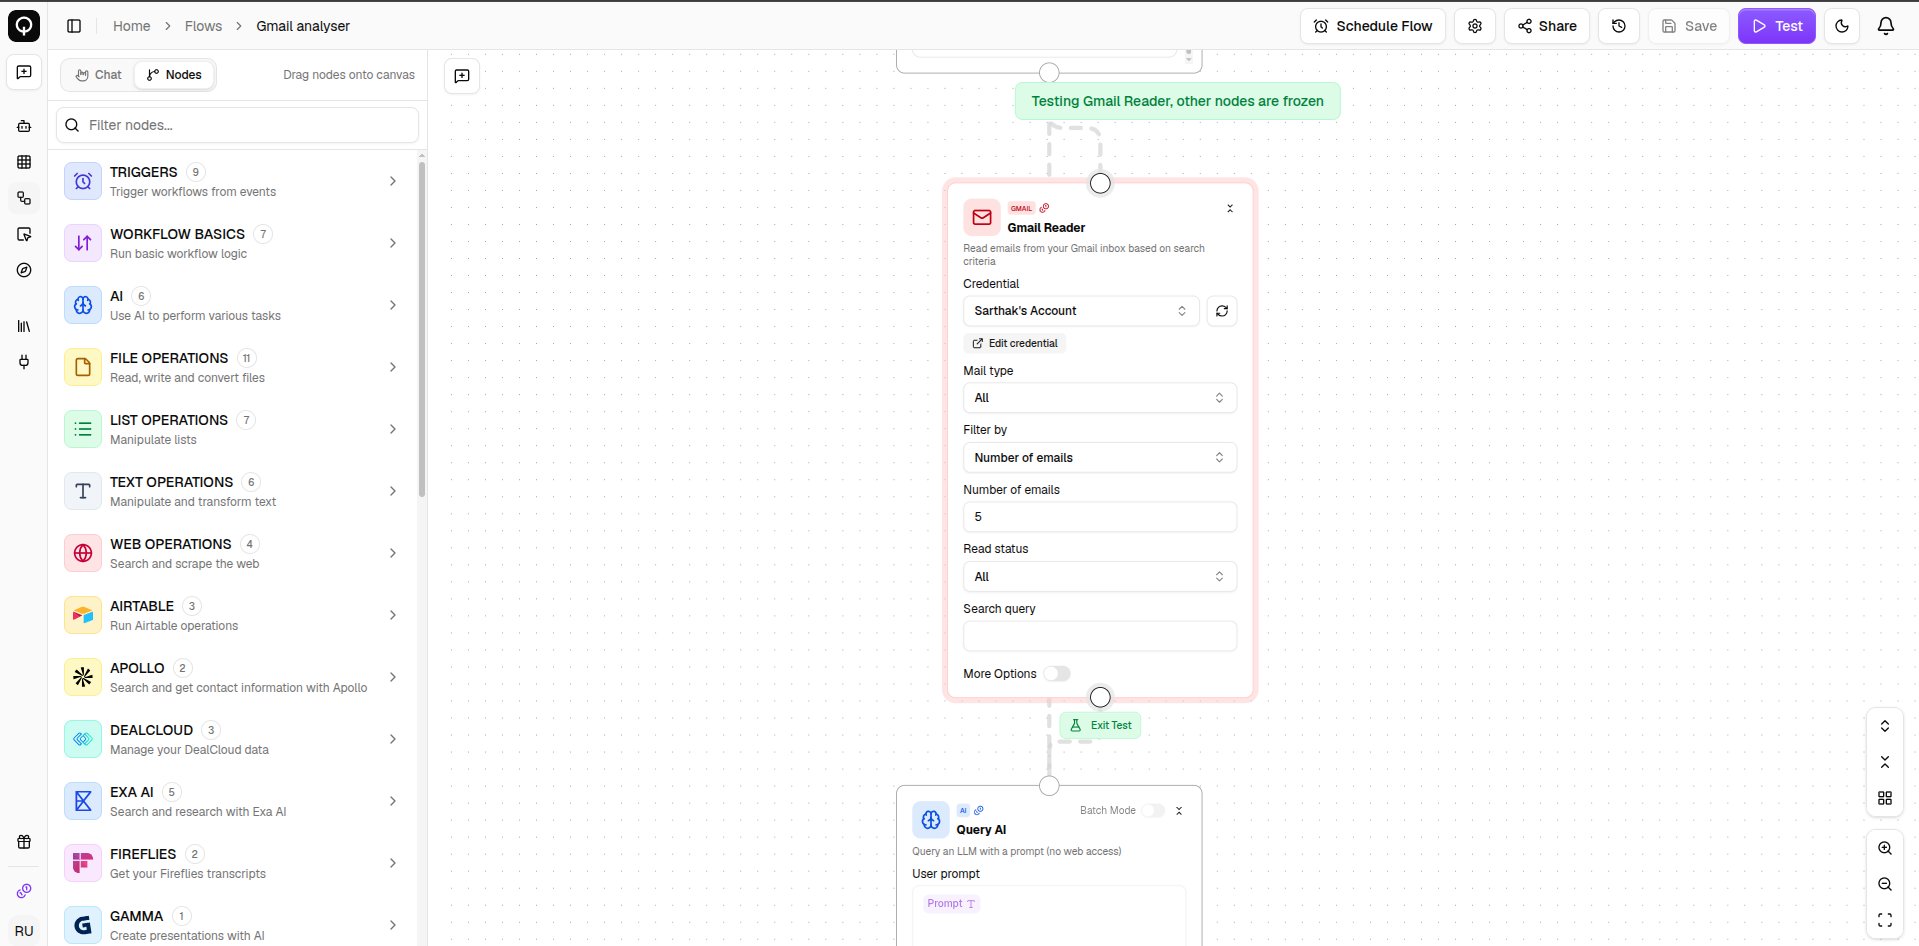Click the Schedule Flow button
Image resolution: width=1919 pixels, height=946 pixels.
pyautogui.click(x=1373, y=26)
